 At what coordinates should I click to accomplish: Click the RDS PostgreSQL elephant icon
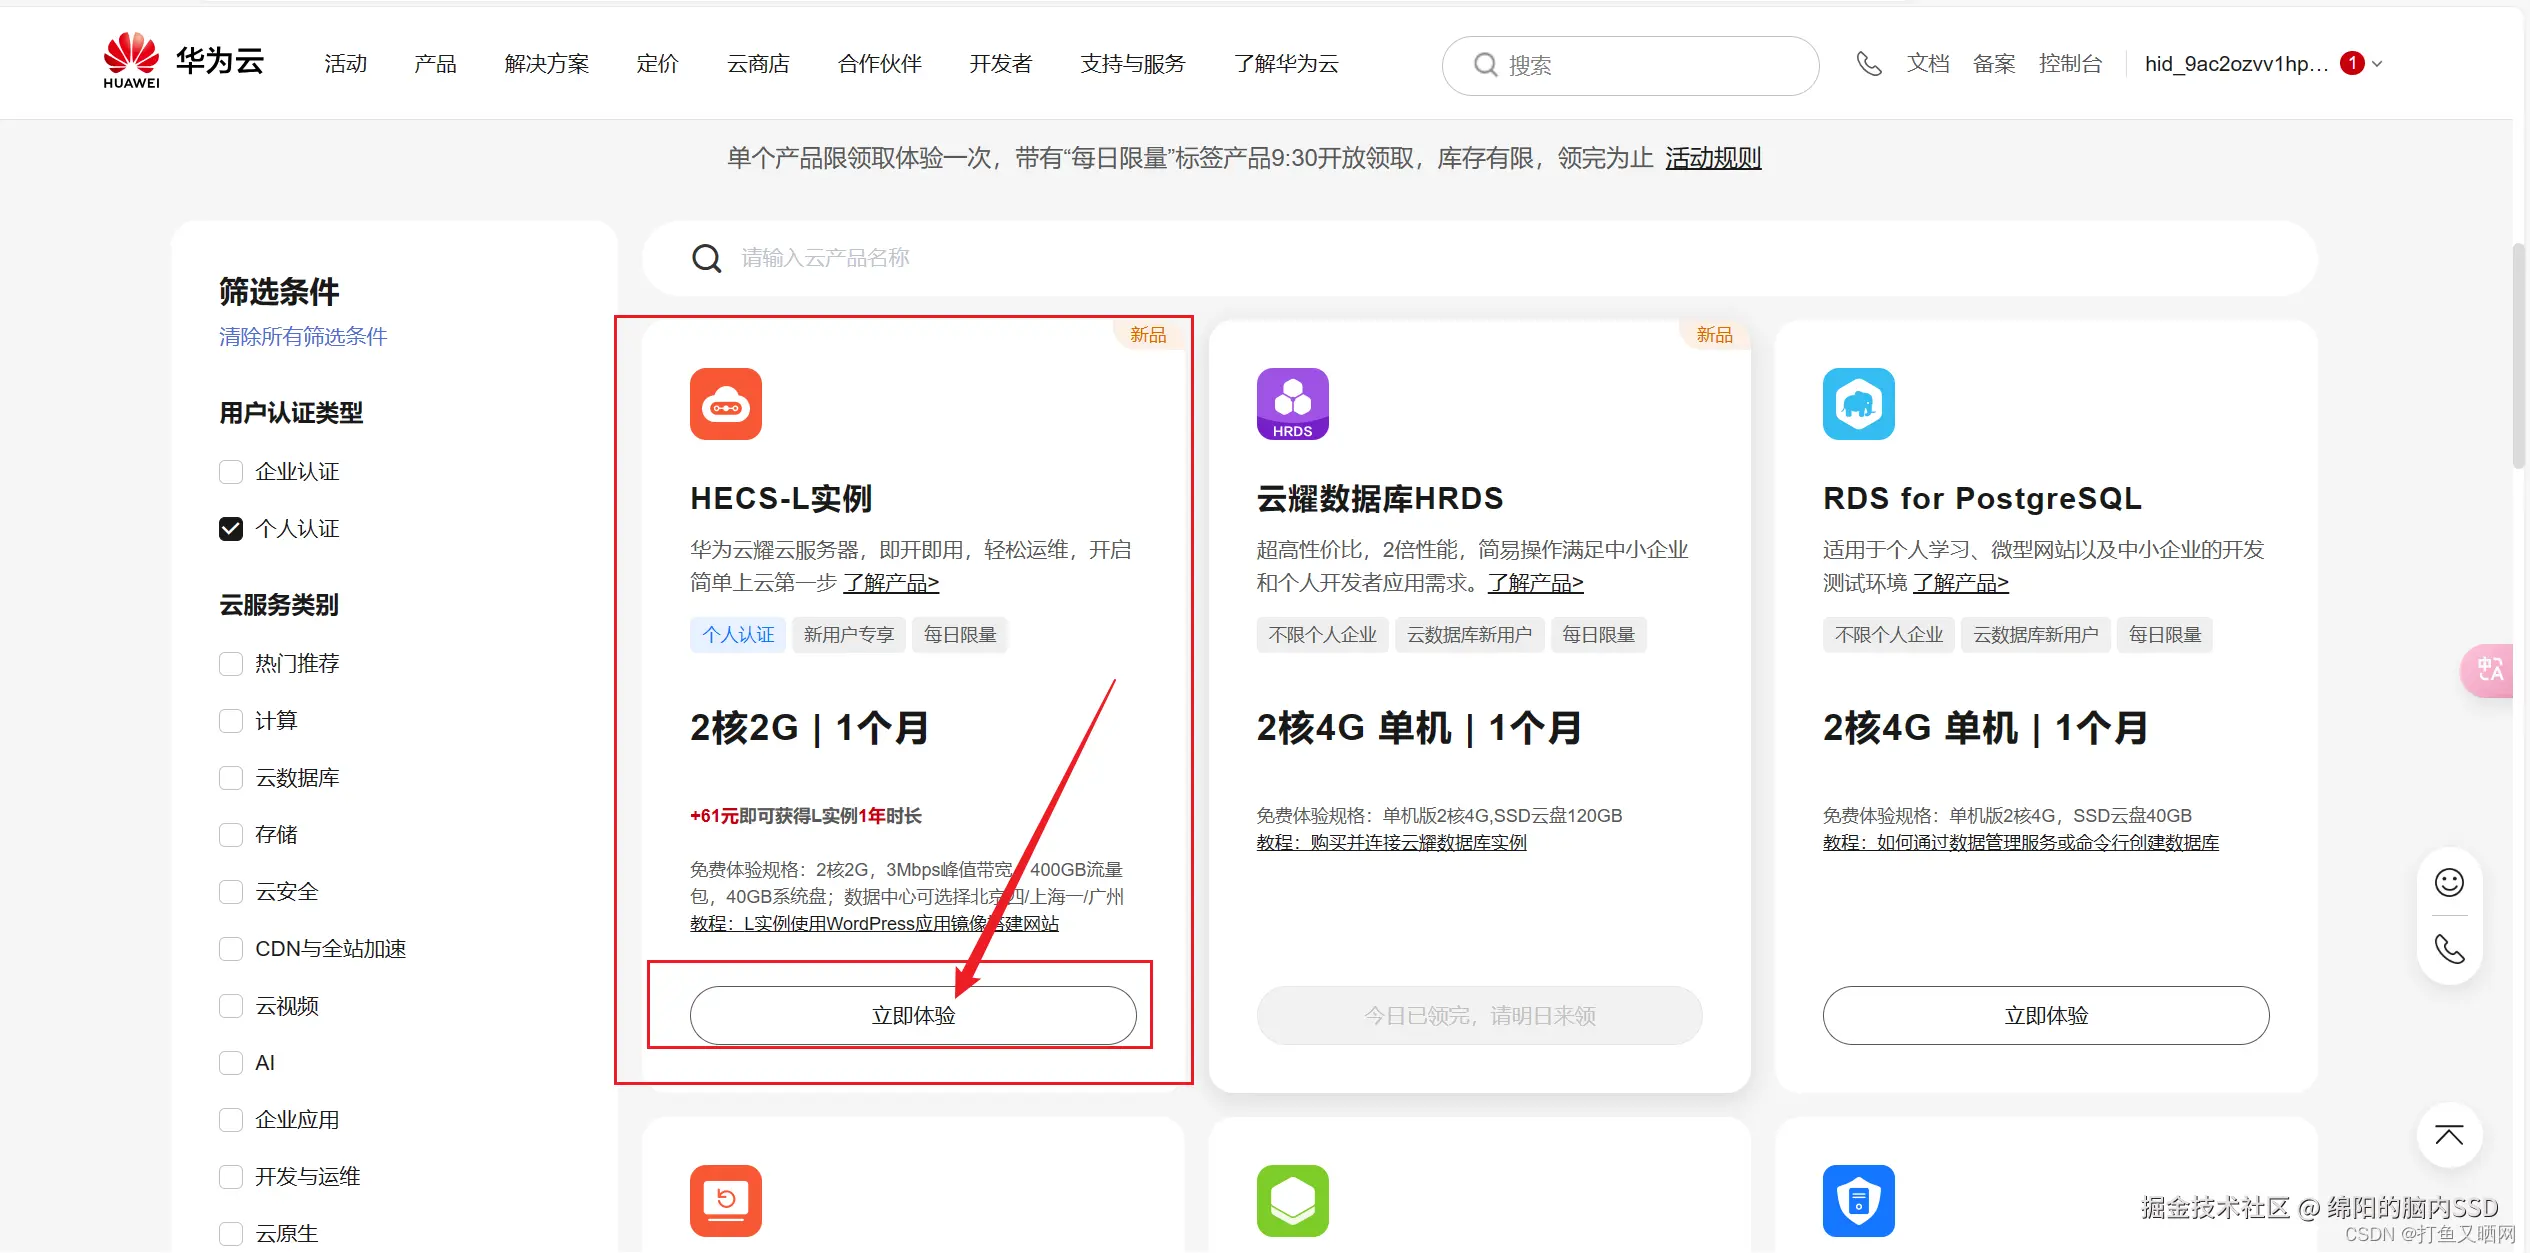point(1858,404)
